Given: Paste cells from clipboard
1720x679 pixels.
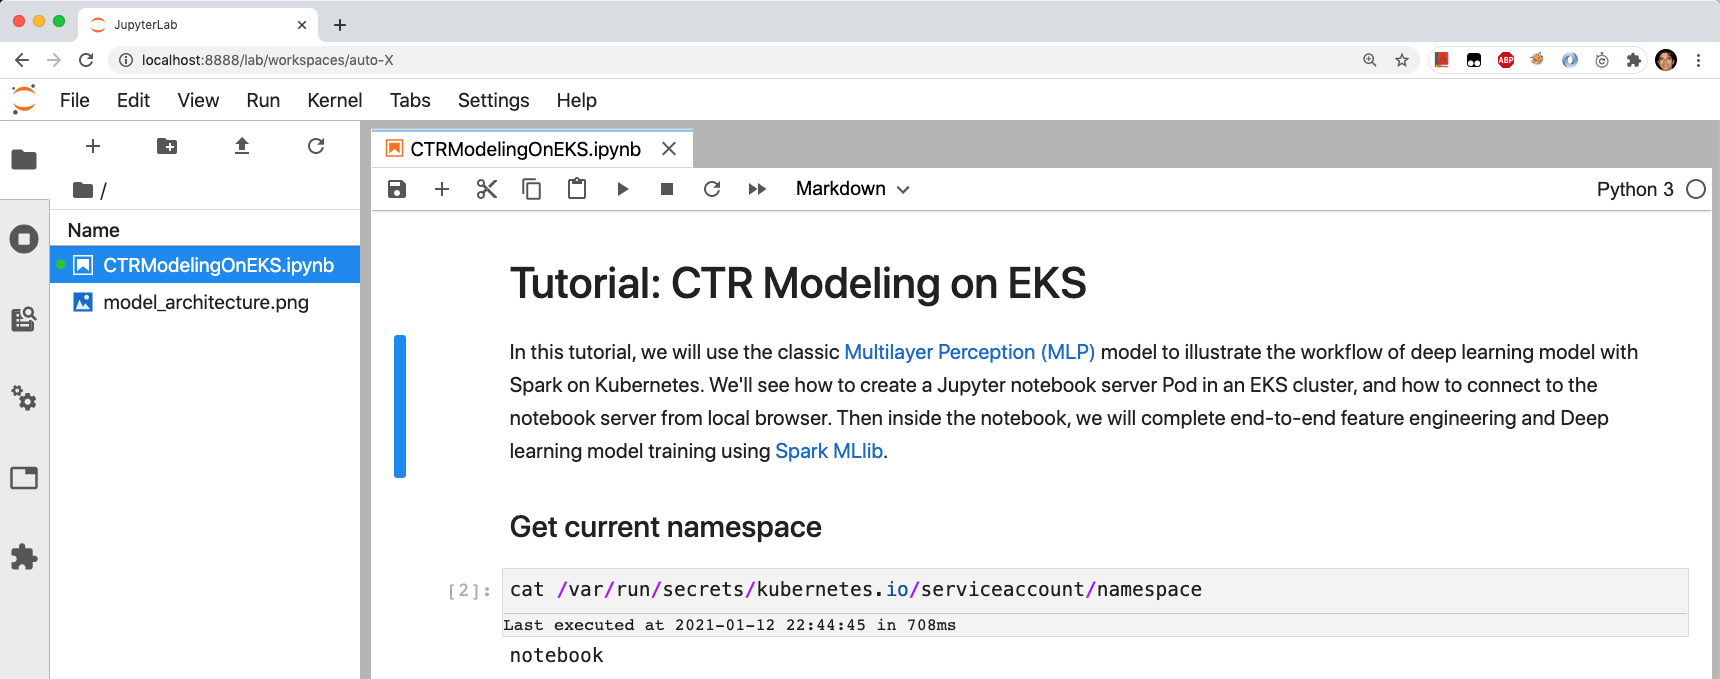Looking at the screenshot, I should 577,189.
